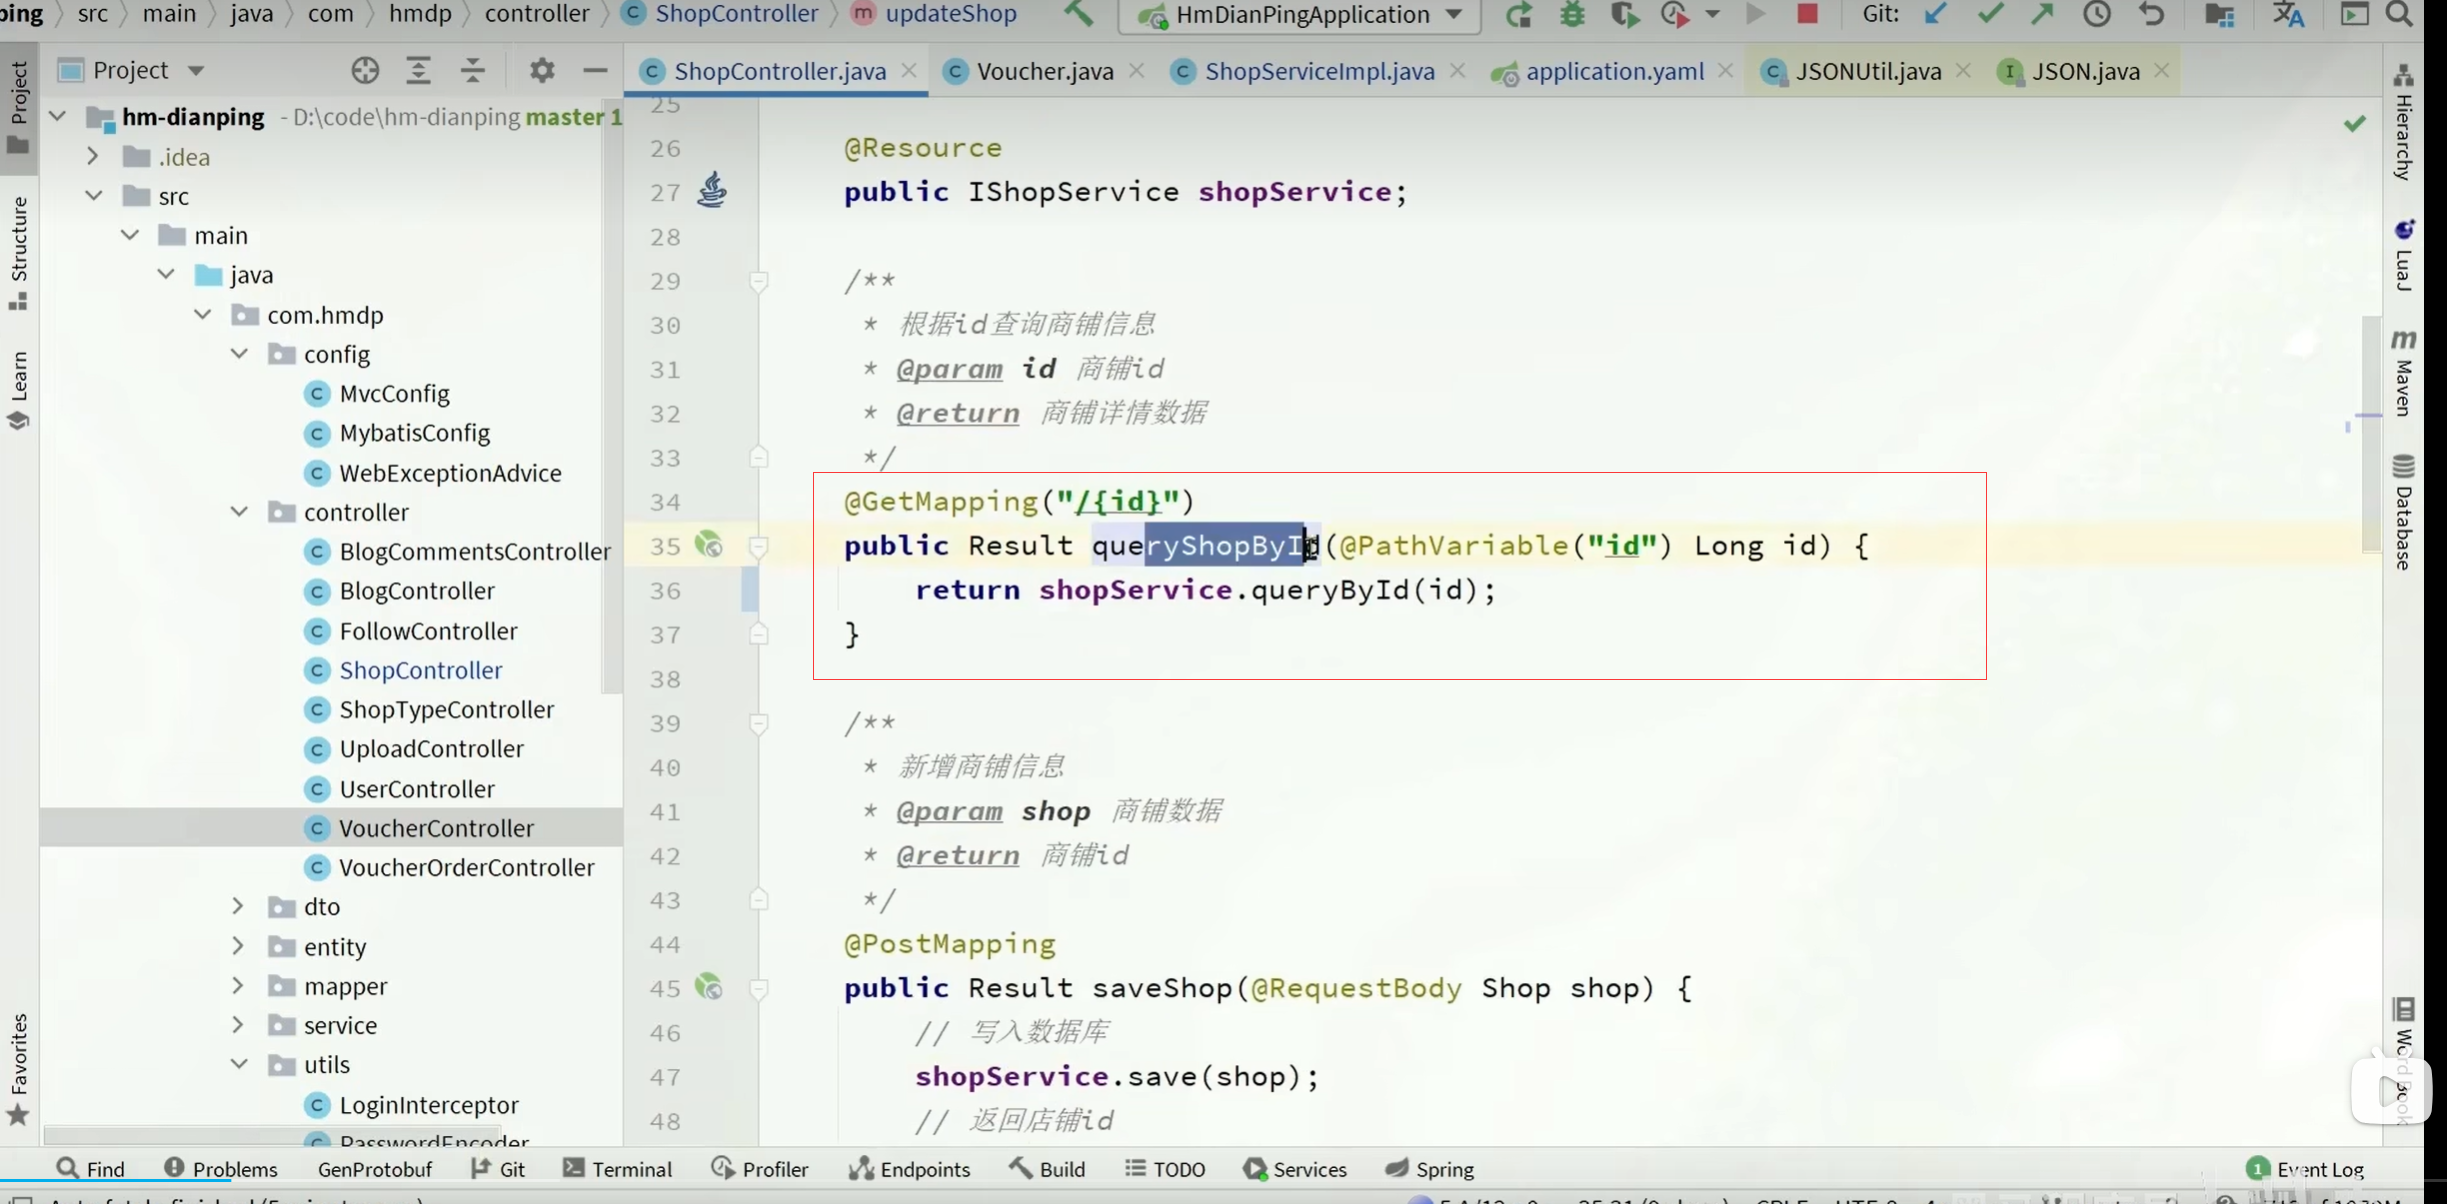Click the Search Everywhere magnifier icon
Image resolution: width=2447 pixels, height=1204 pixels.
[2399, 14]
